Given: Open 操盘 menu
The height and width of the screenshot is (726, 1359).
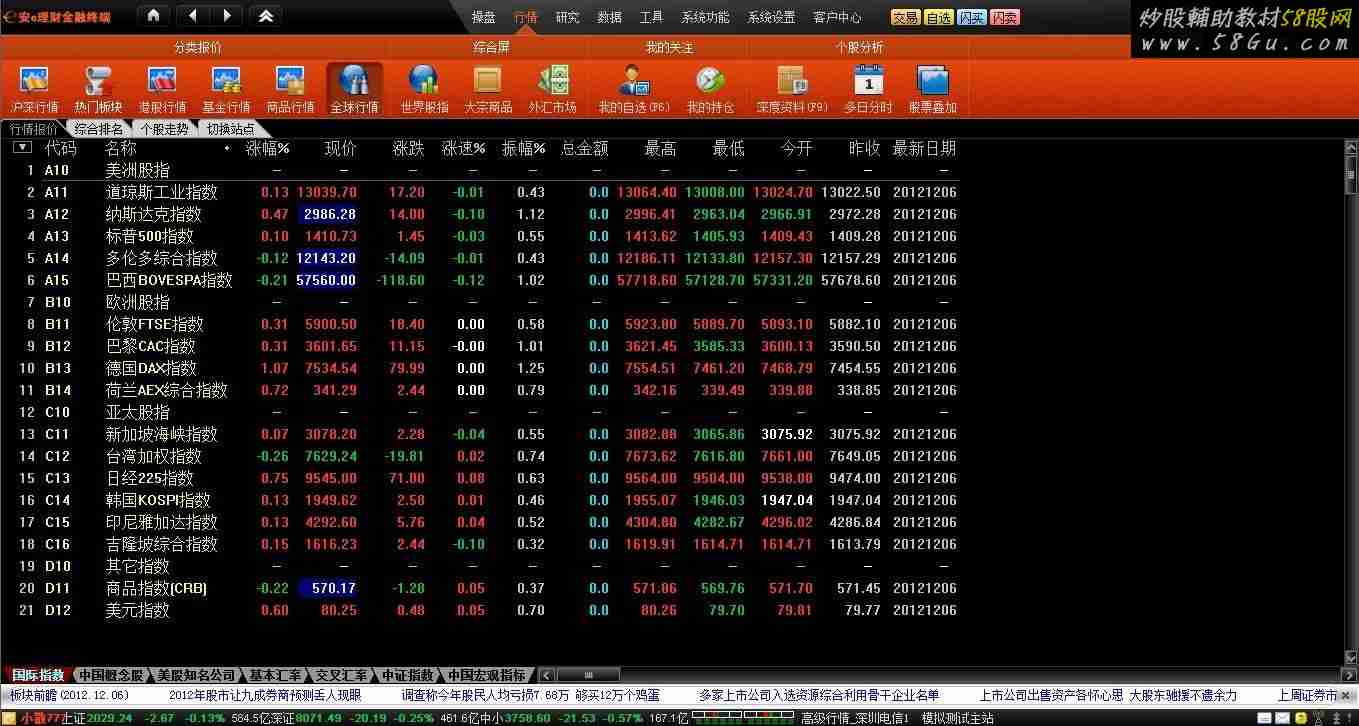Looking at the screenshot, I should [x=484, y=17].
